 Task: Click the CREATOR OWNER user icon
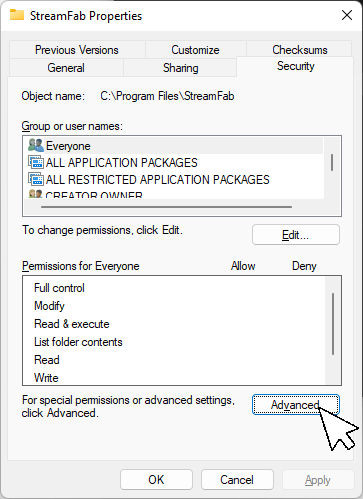36,194
